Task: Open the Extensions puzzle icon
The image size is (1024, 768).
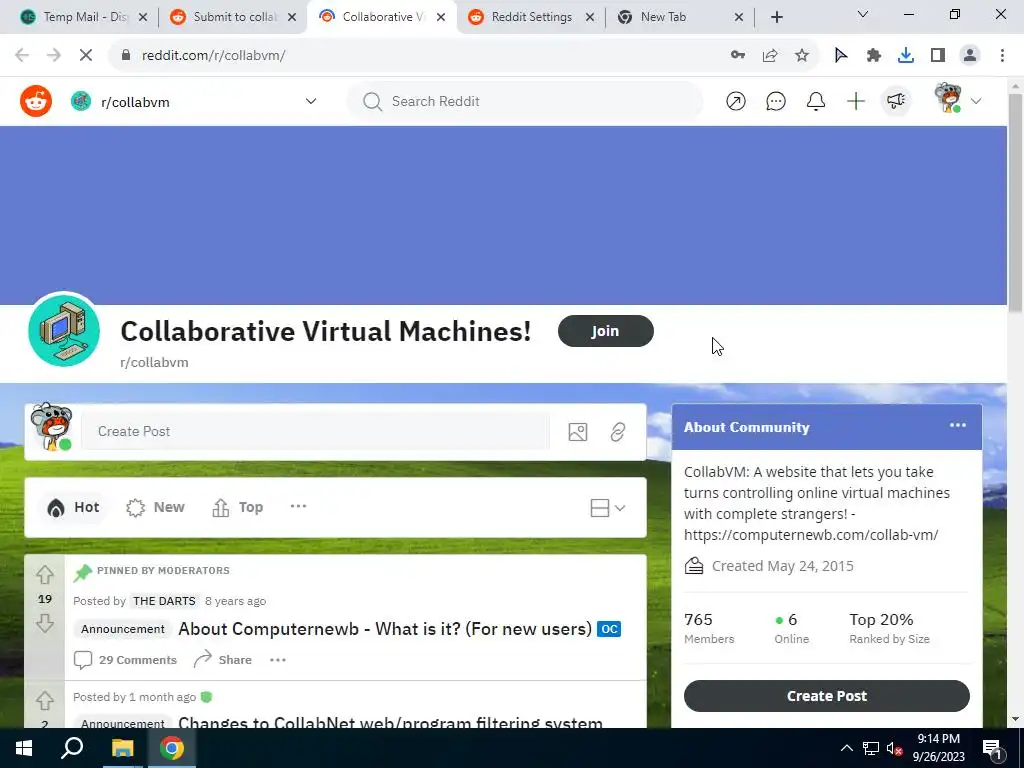Action: [873, 56]
